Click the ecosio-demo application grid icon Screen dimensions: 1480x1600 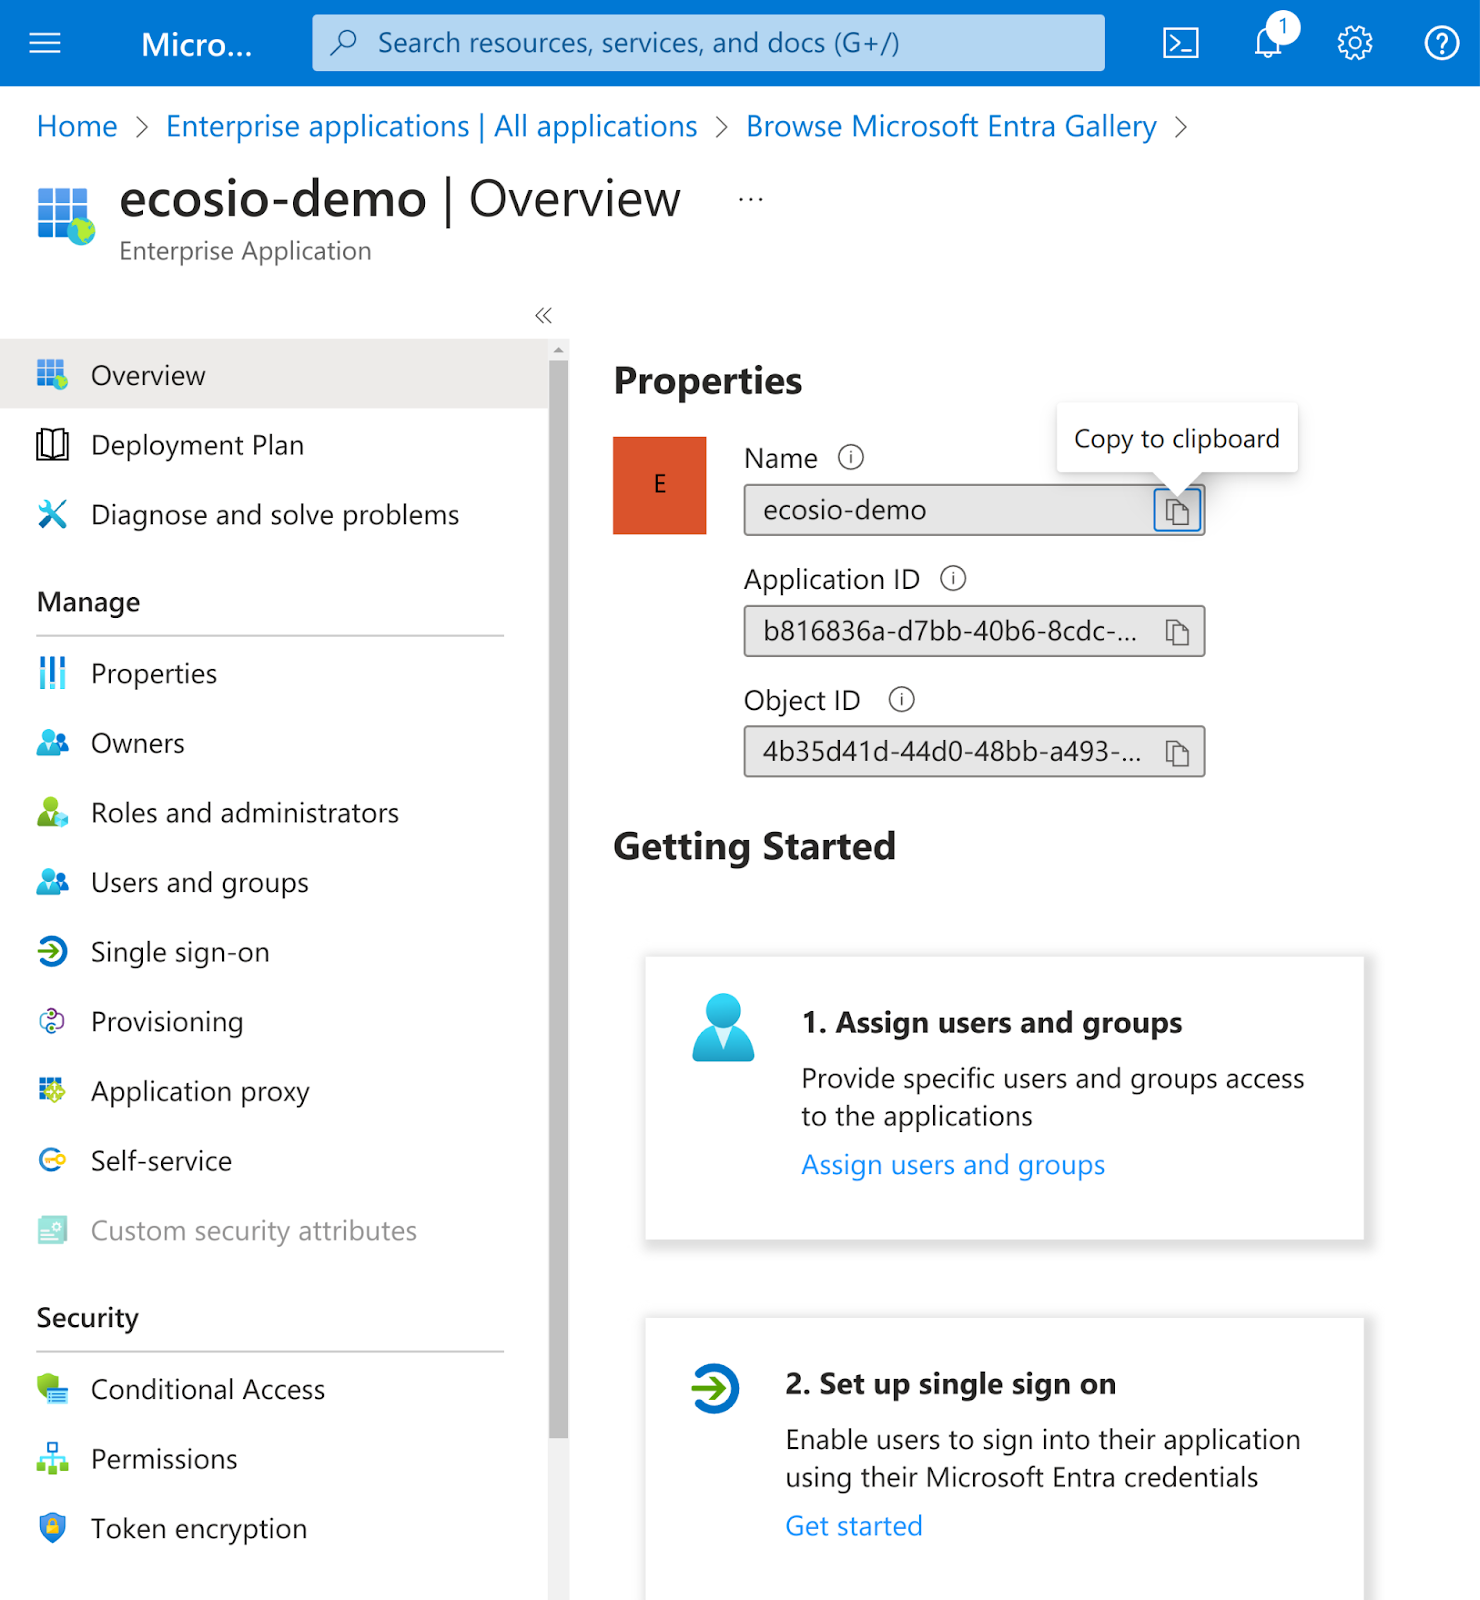coord(66,215)
